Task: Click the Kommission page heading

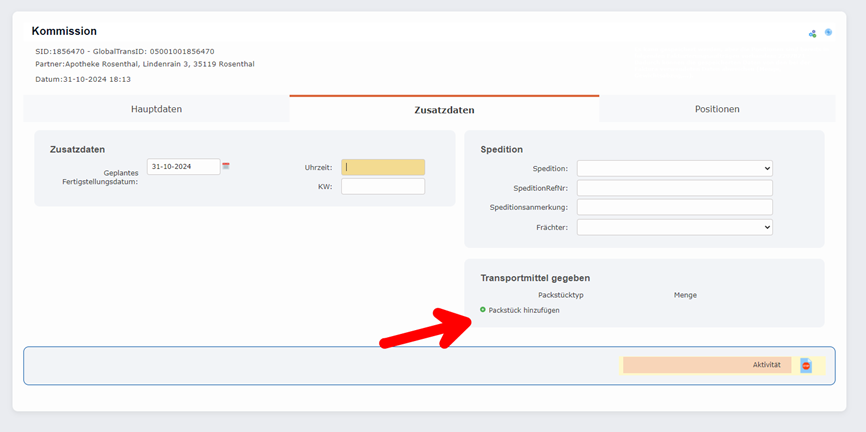Action: click(64, 32)
